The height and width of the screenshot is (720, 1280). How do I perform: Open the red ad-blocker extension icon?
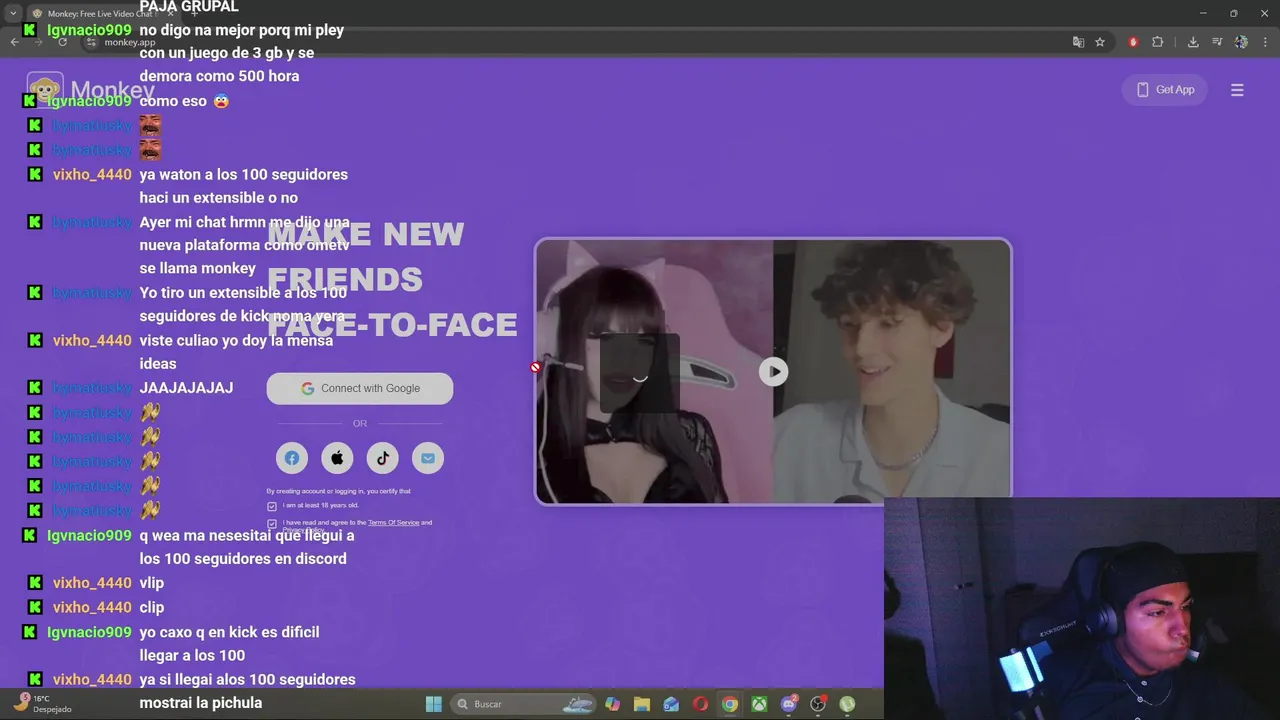(1133, 42)
